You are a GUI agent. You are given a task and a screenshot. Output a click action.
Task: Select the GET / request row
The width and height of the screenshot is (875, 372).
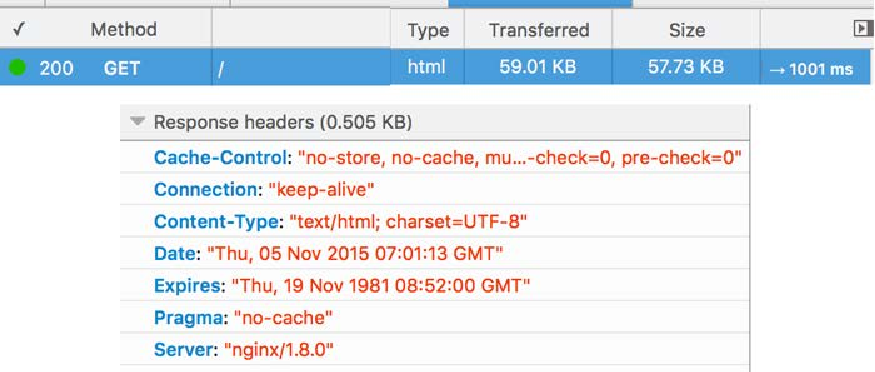[435, 67]
